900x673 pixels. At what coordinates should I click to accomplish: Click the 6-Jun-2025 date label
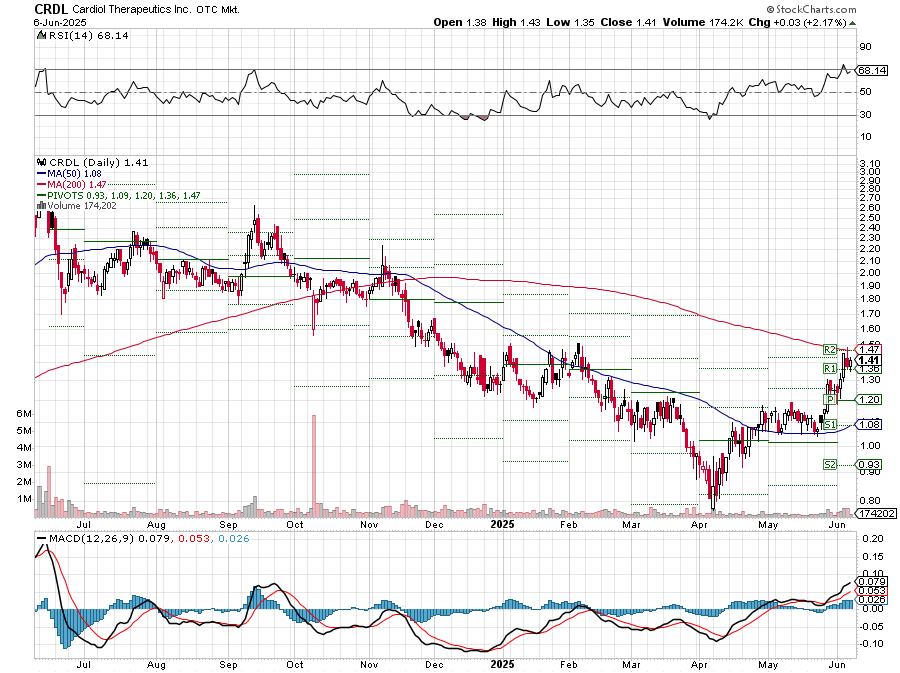click(60, 22)
